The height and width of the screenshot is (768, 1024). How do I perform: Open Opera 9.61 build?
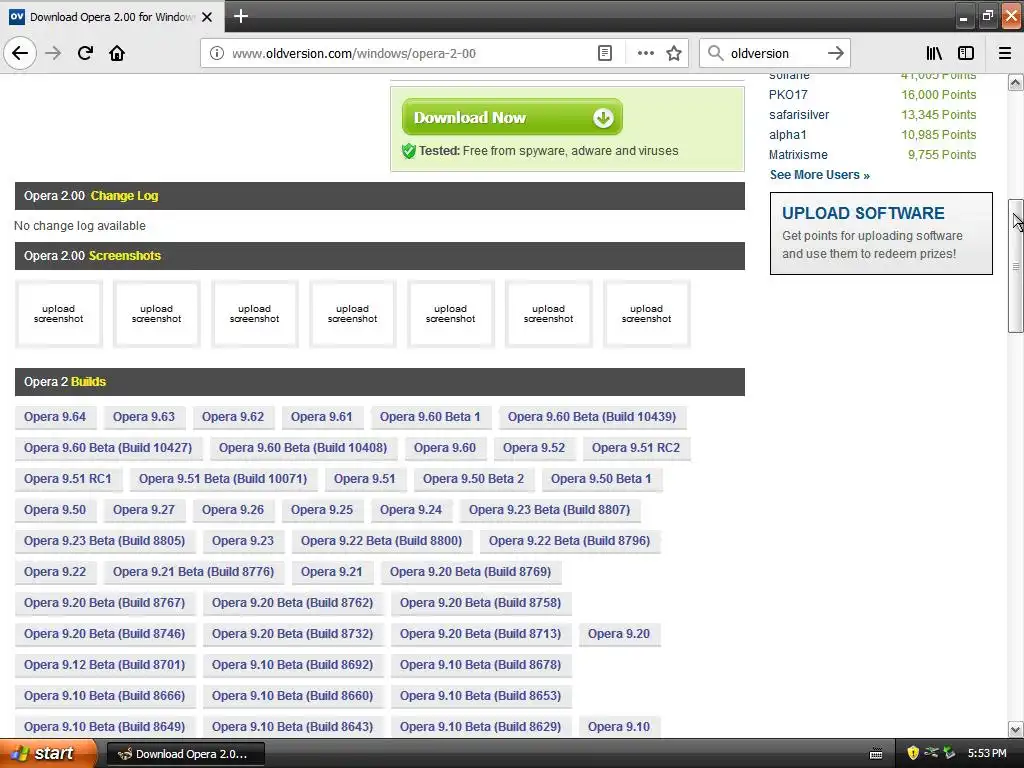321,417
